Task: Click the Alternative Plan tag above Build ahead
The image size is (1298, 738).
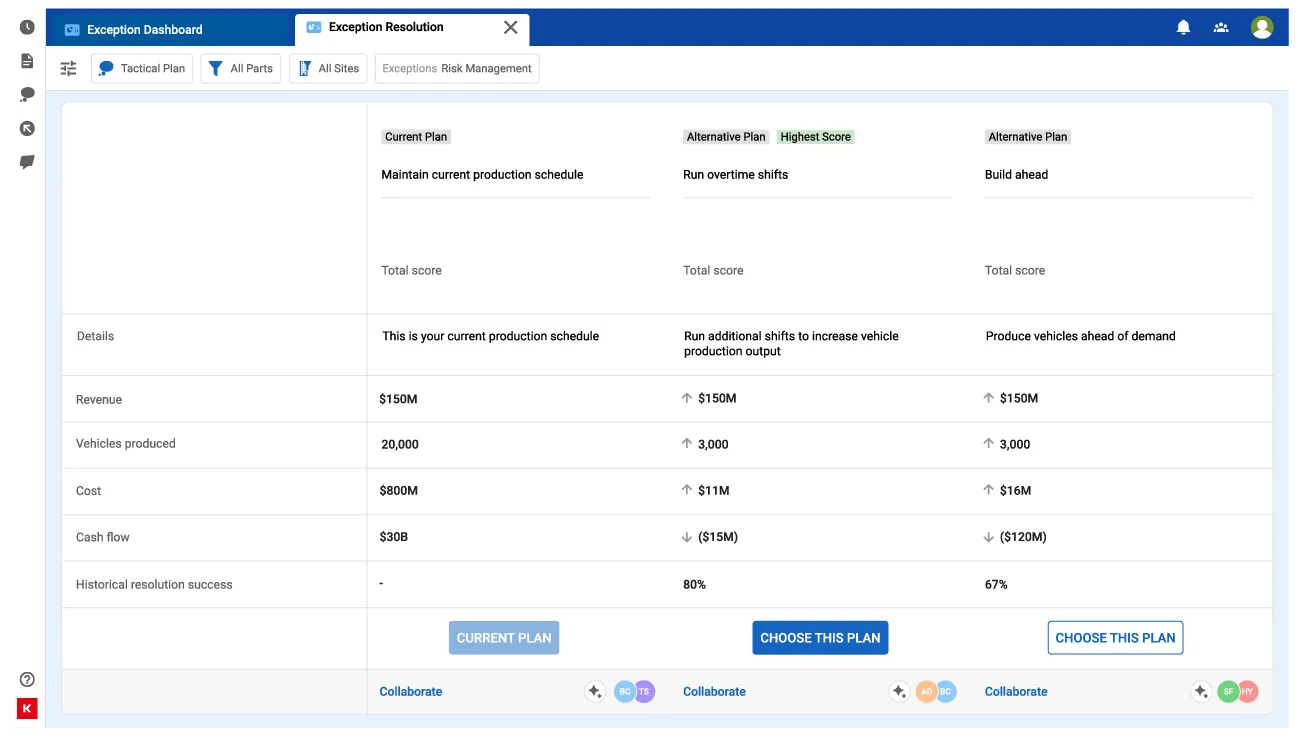Action: 1028,137
